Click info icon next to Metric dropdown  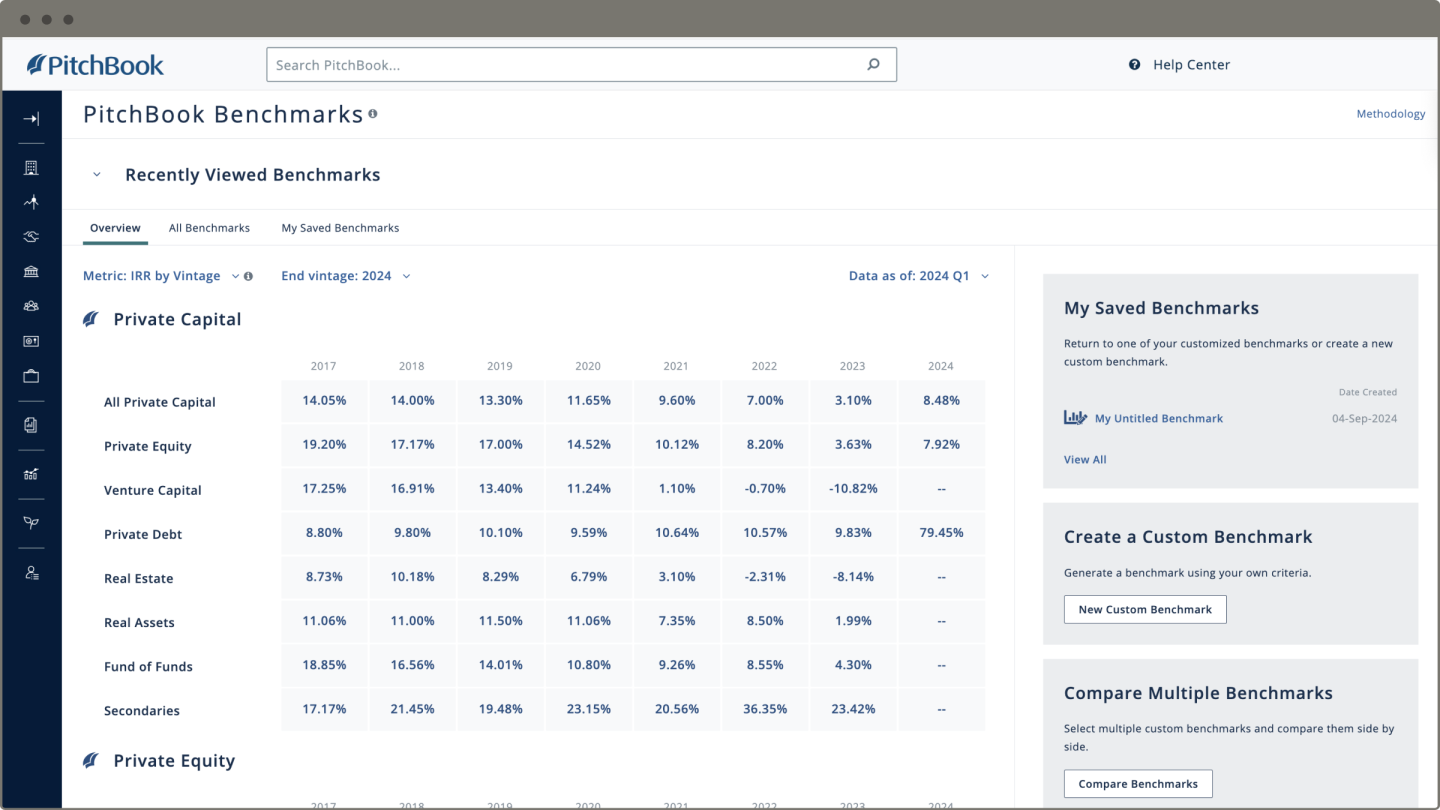pyautogui.click(x=248, y=276)
